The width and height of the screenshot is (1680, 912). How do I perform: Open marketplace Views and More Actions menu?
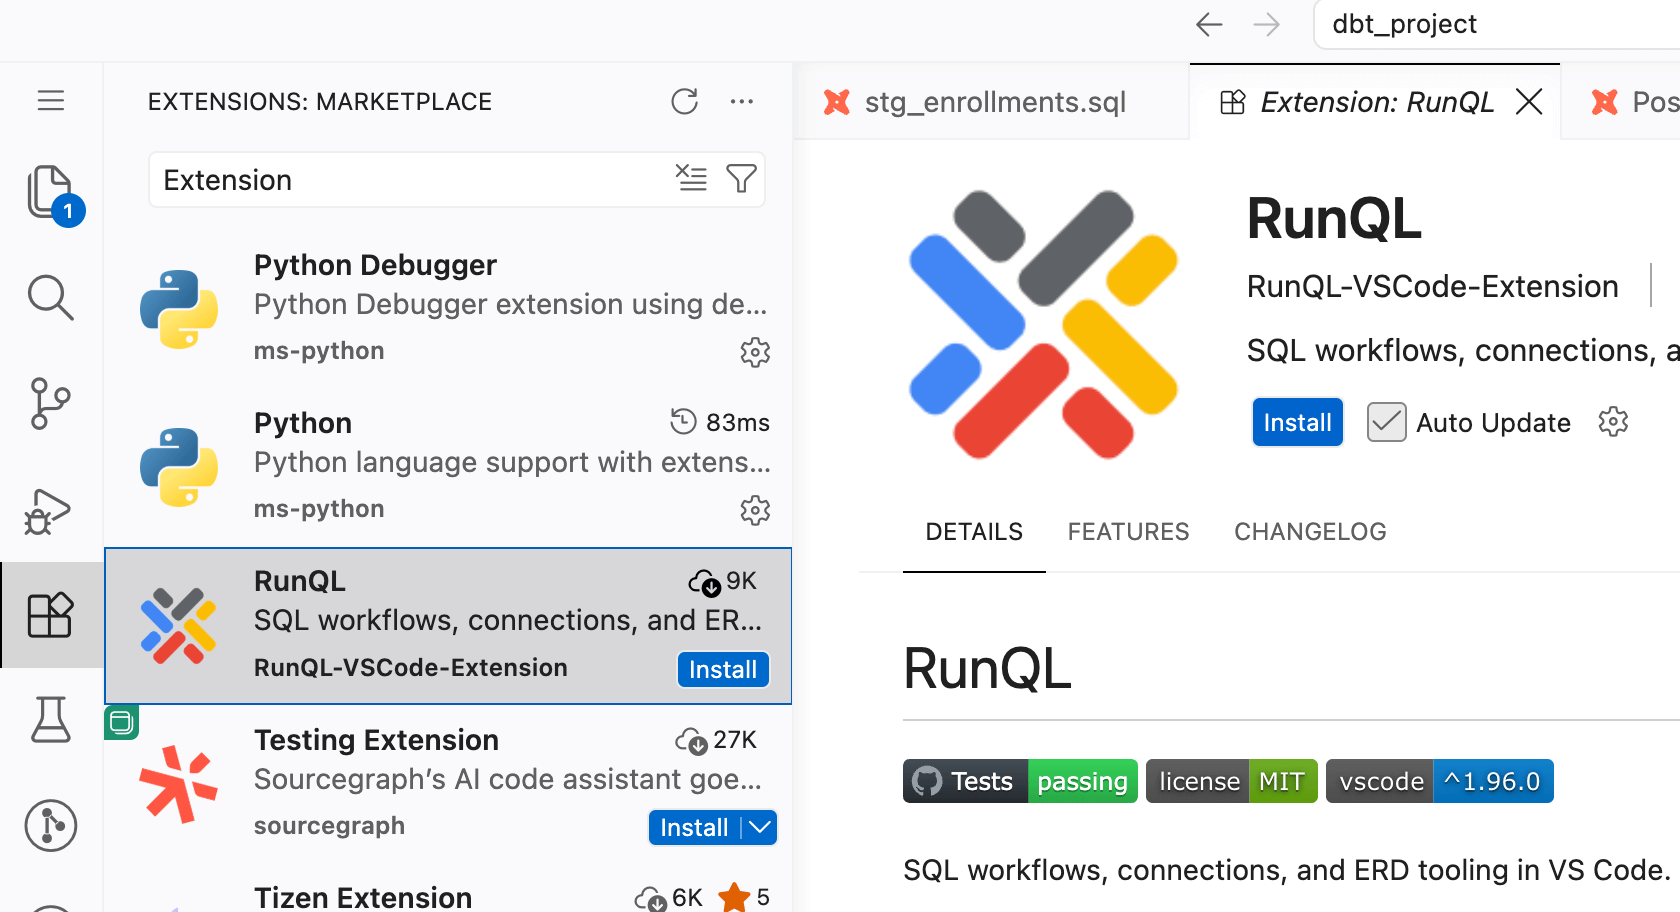click(742, 101)
